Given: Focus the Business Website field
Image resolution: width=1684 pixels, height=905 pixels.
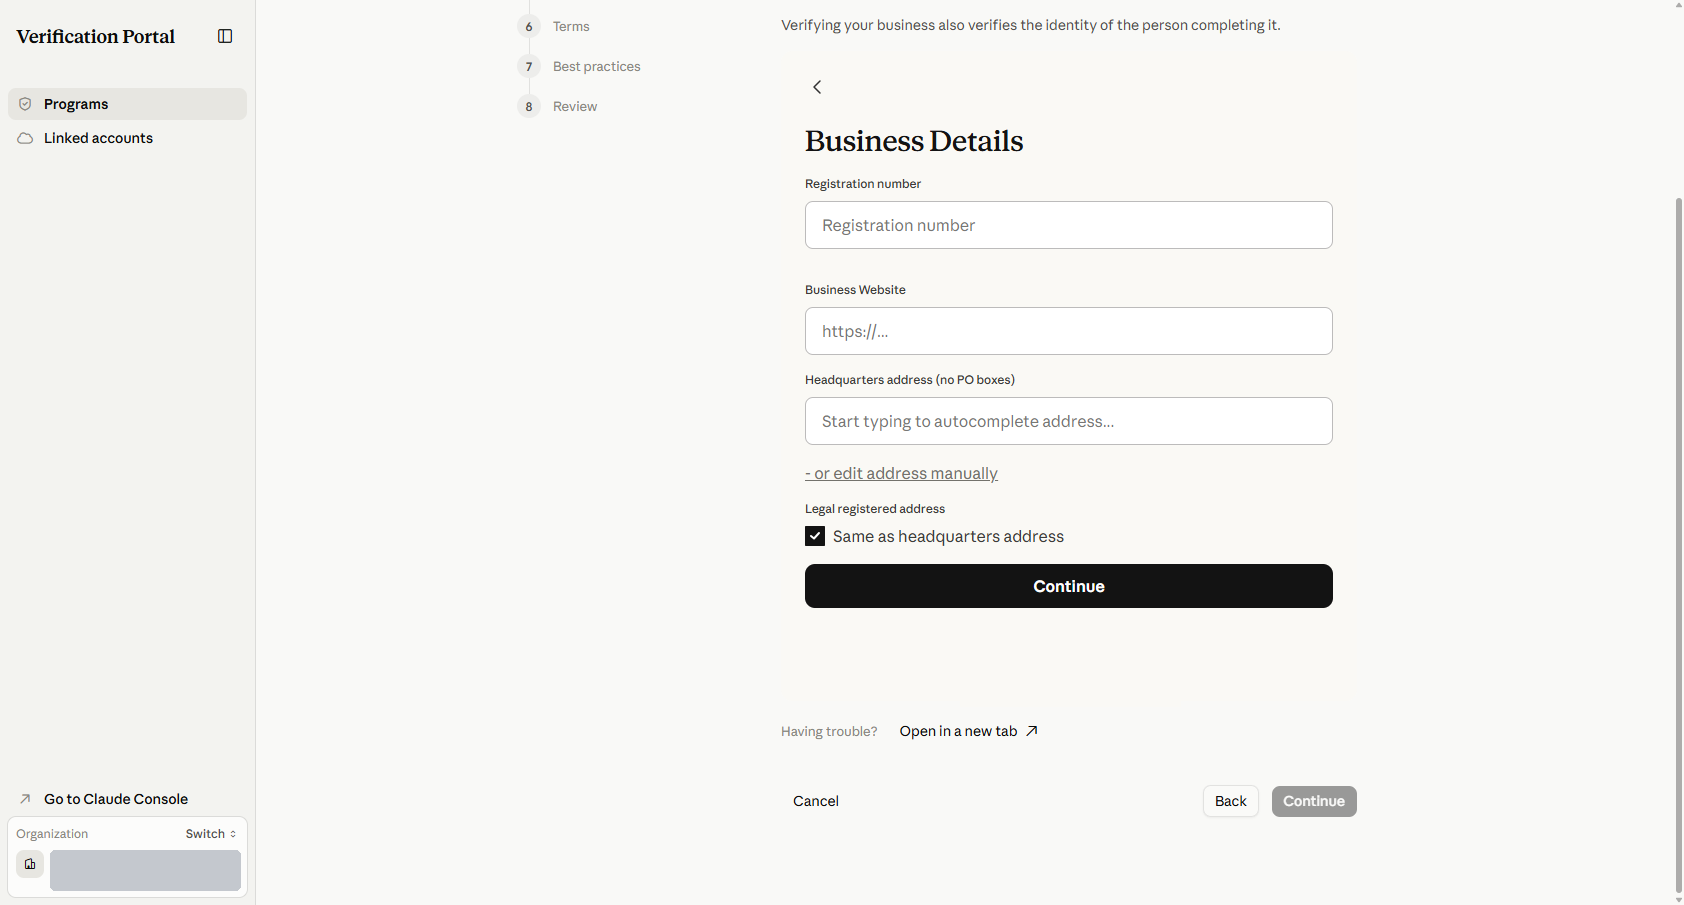Looking at the screenshot, I should pyautogui.click(x=1069, y=331).
